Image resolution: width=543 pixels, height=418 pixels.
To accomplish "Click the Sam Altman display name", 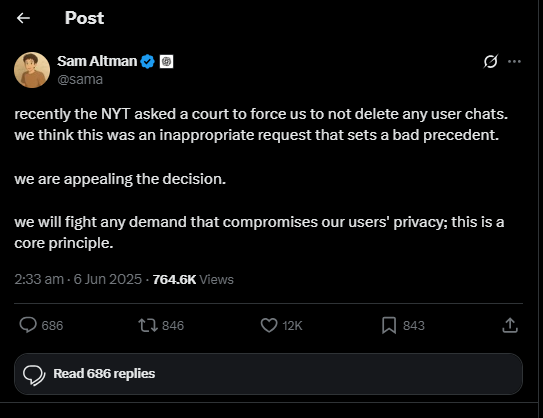I will 97,61.
